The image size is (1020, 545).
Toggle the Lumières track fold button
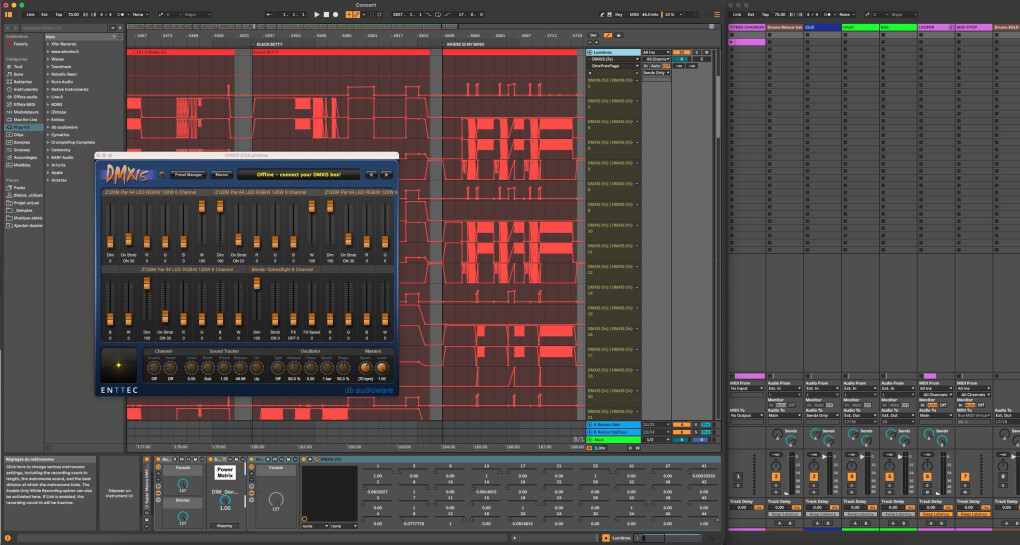pos(590,52)
